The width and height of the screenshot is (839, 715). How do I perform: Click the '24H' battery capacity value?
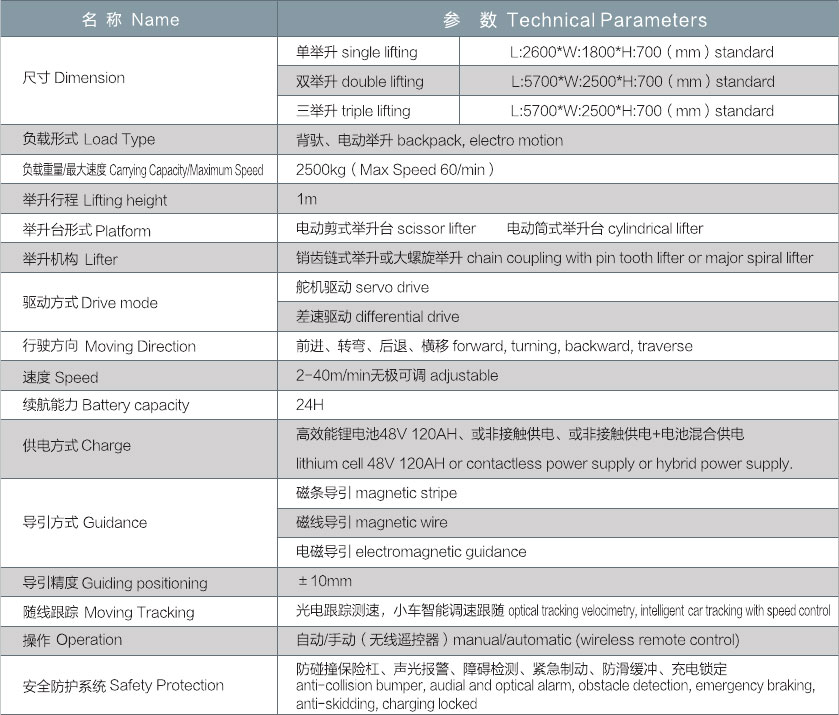coord(311,405)
